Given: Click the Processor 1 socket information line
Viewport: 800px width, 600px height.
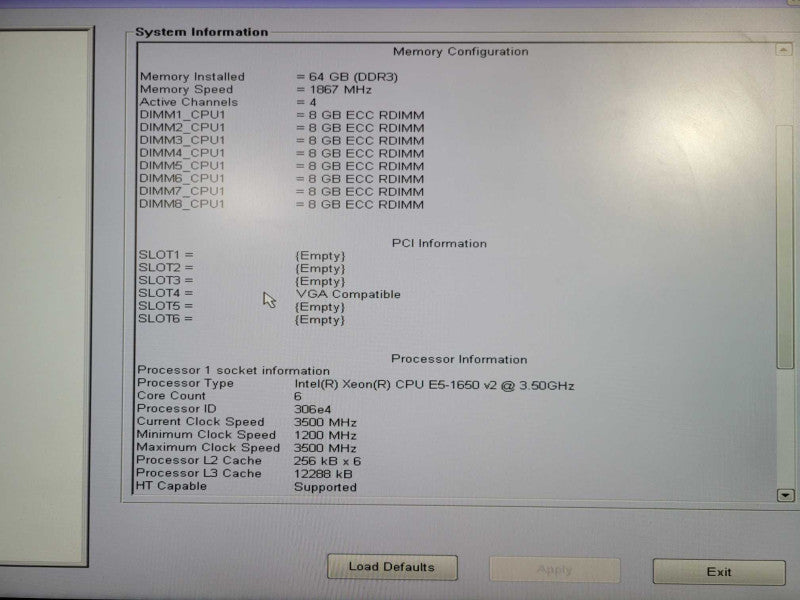Looking at the screenshot, I should click(x=233, y=370).
